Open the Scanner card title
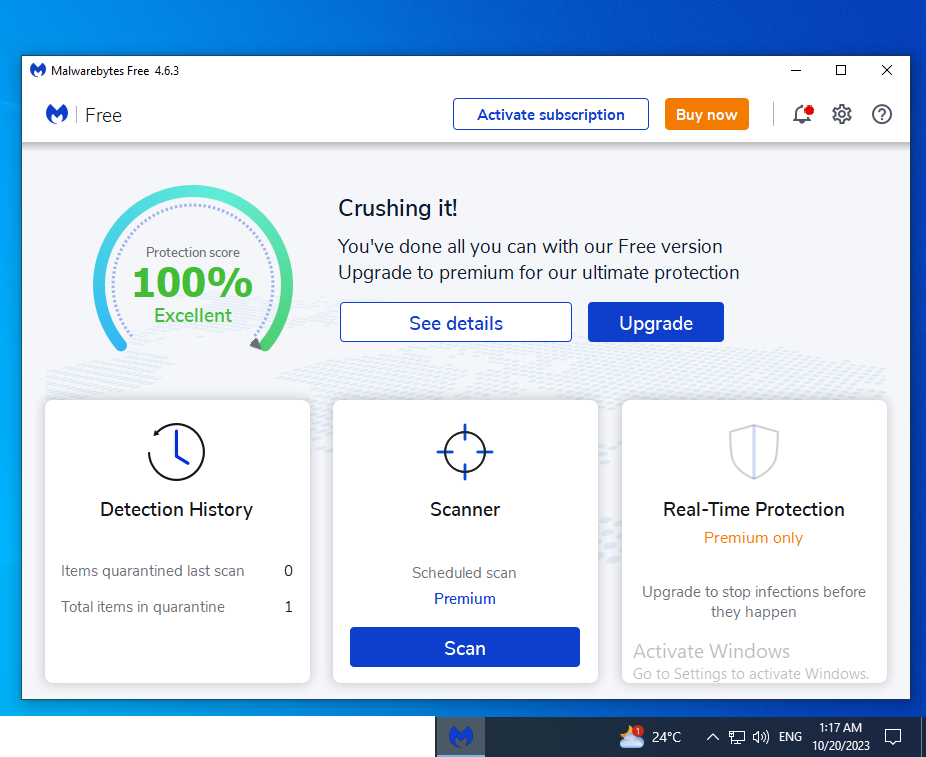This screenshot has width=926, height=757. (x=465, y=510)
